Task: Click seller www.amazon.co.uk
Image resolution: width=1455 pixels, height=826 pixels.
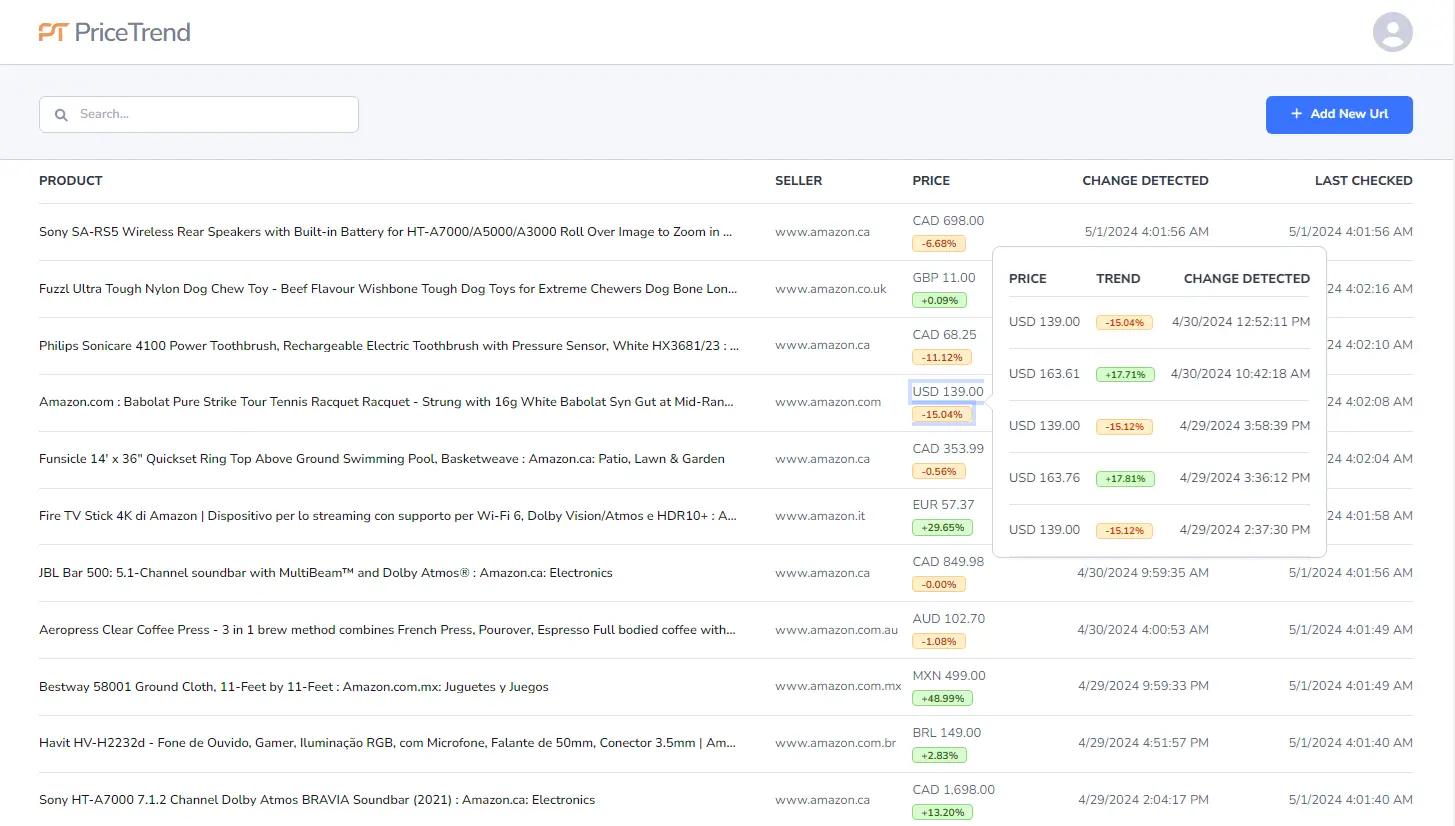Action: (831, 289)
